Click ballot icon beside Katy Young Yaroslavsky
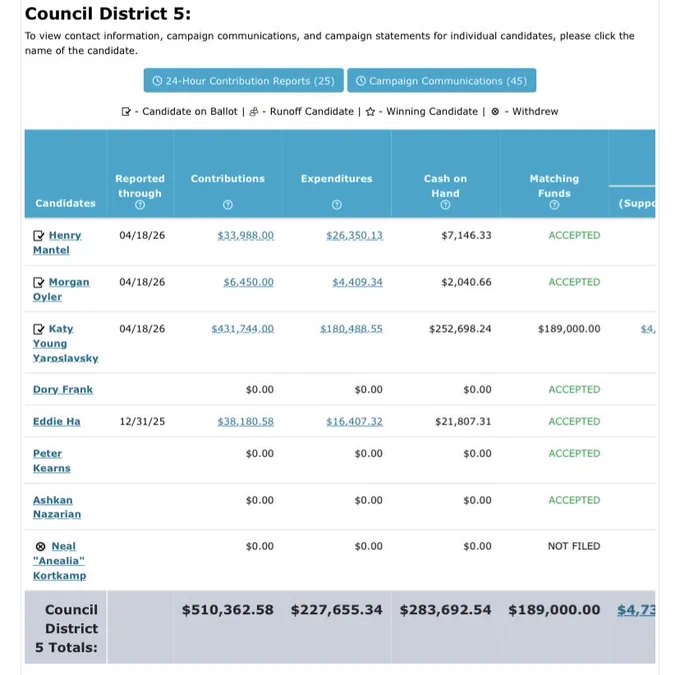The width and height of the screenshot is (680, 675). tap(39, 329)
